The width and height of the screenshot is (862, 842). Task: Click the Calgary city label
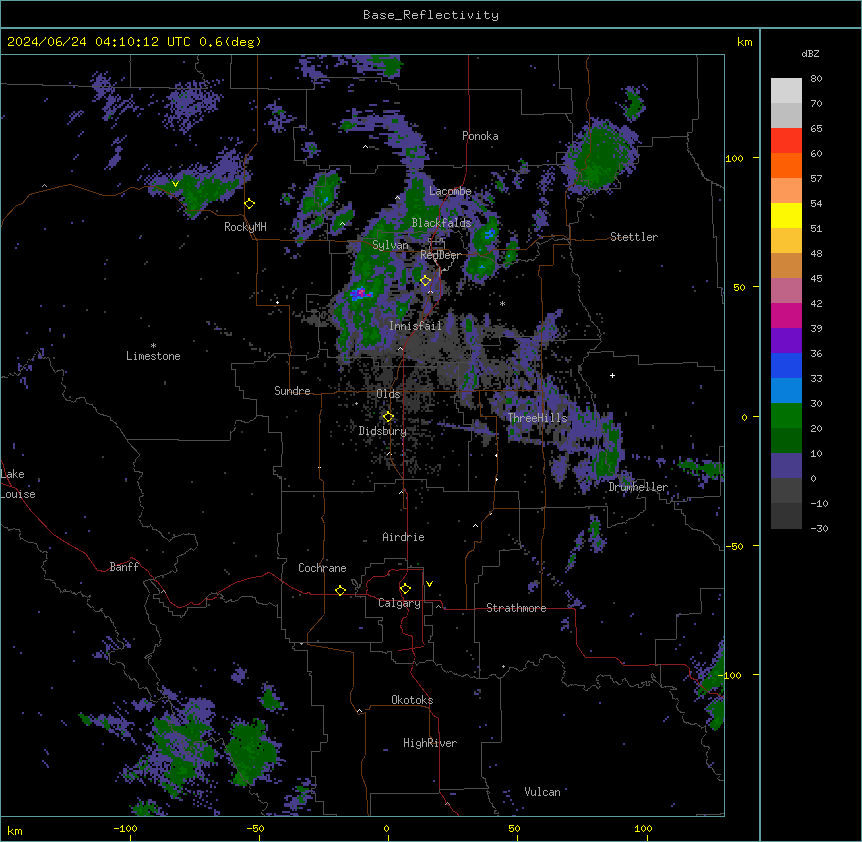399,603
